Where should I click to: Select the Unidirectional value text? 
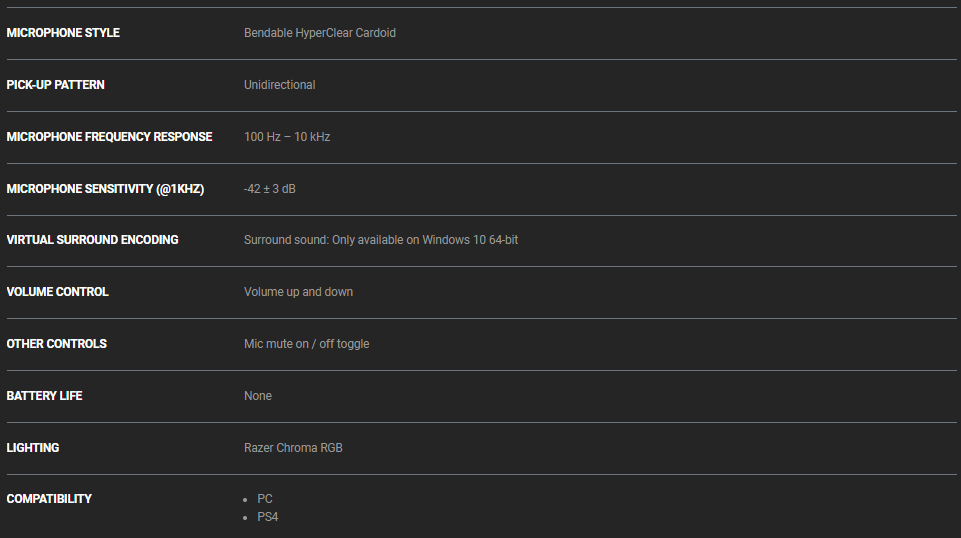pyautogui.click(x=280, y=85)
